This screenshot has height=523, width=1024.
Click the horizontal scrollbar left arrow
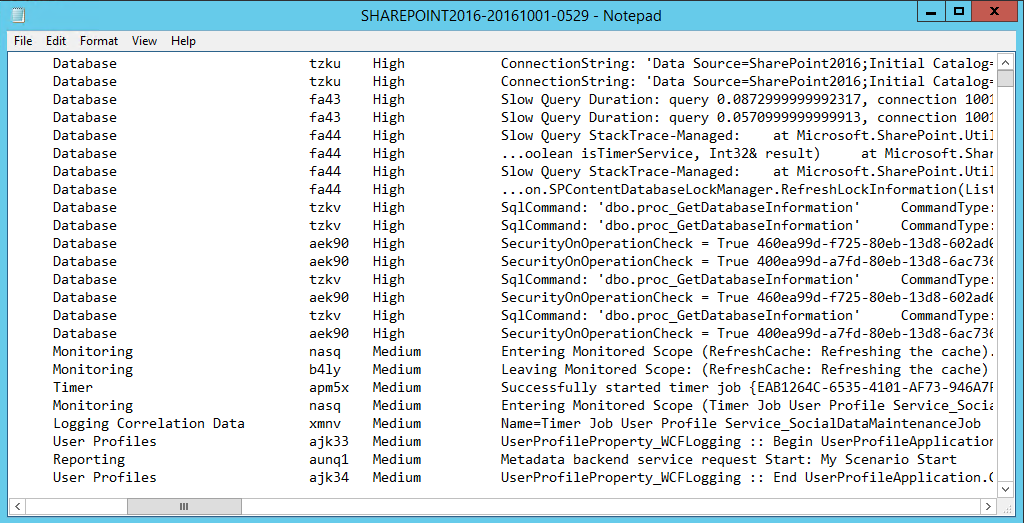(x=18, y=506)
